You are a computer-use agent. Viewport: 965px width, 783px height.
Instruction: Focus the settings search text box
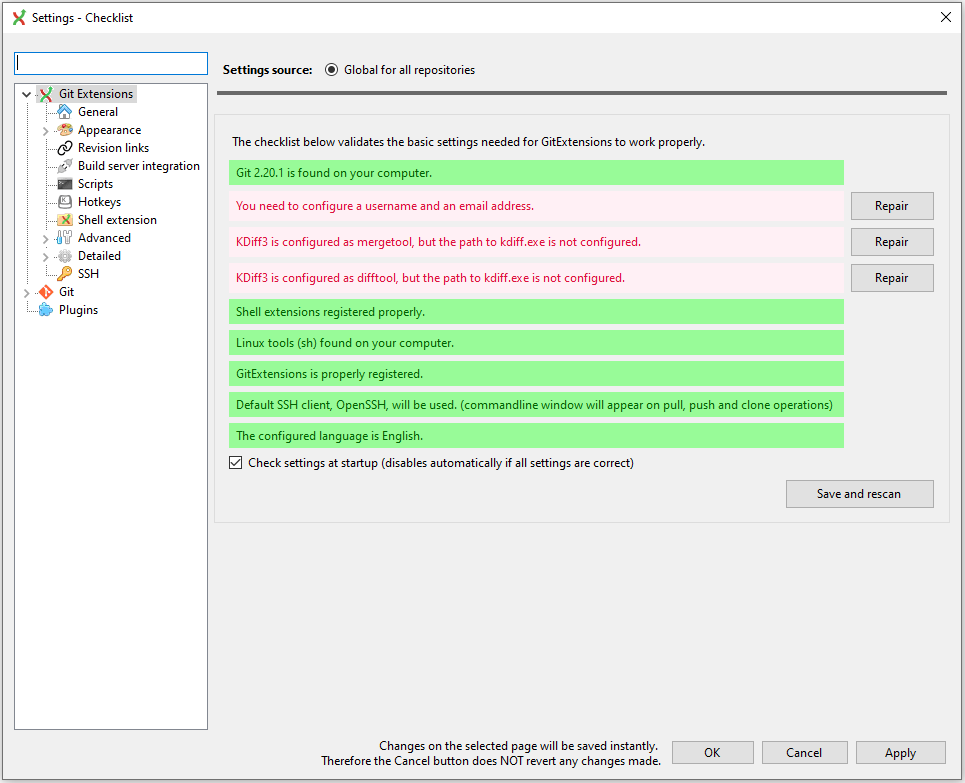[x=111, y=63]
